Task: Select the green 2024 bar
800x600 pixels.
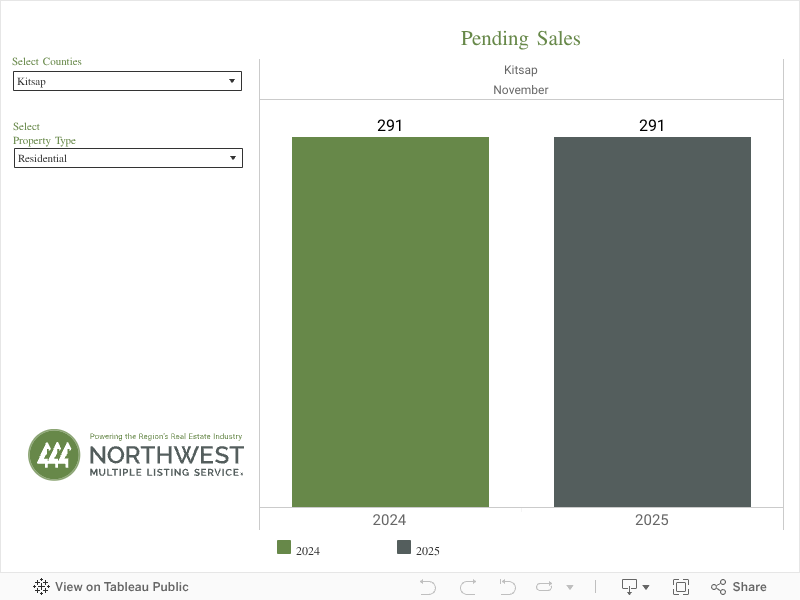Action: pos(390,322)
